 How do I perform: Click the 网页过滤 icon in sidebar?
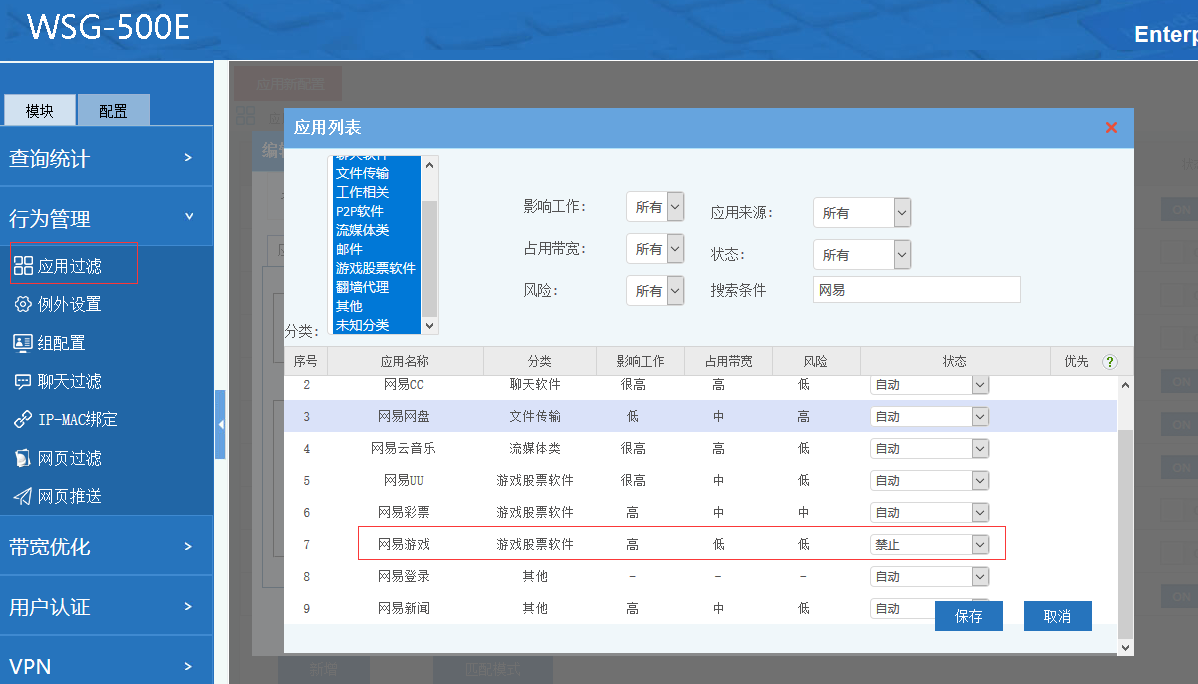pos(23,458)
